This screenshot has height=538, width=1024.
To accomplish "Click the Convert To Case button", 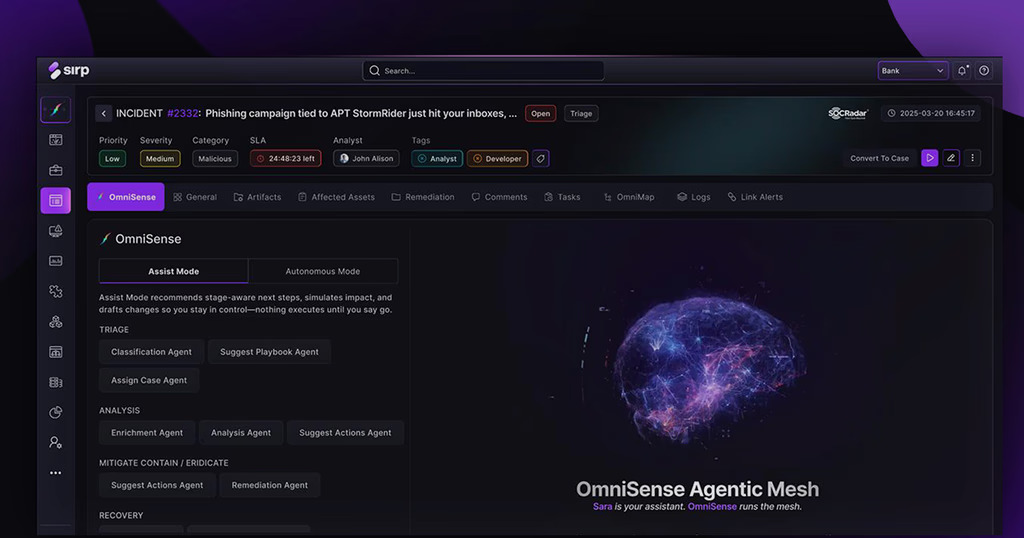I will pos(879,158).
